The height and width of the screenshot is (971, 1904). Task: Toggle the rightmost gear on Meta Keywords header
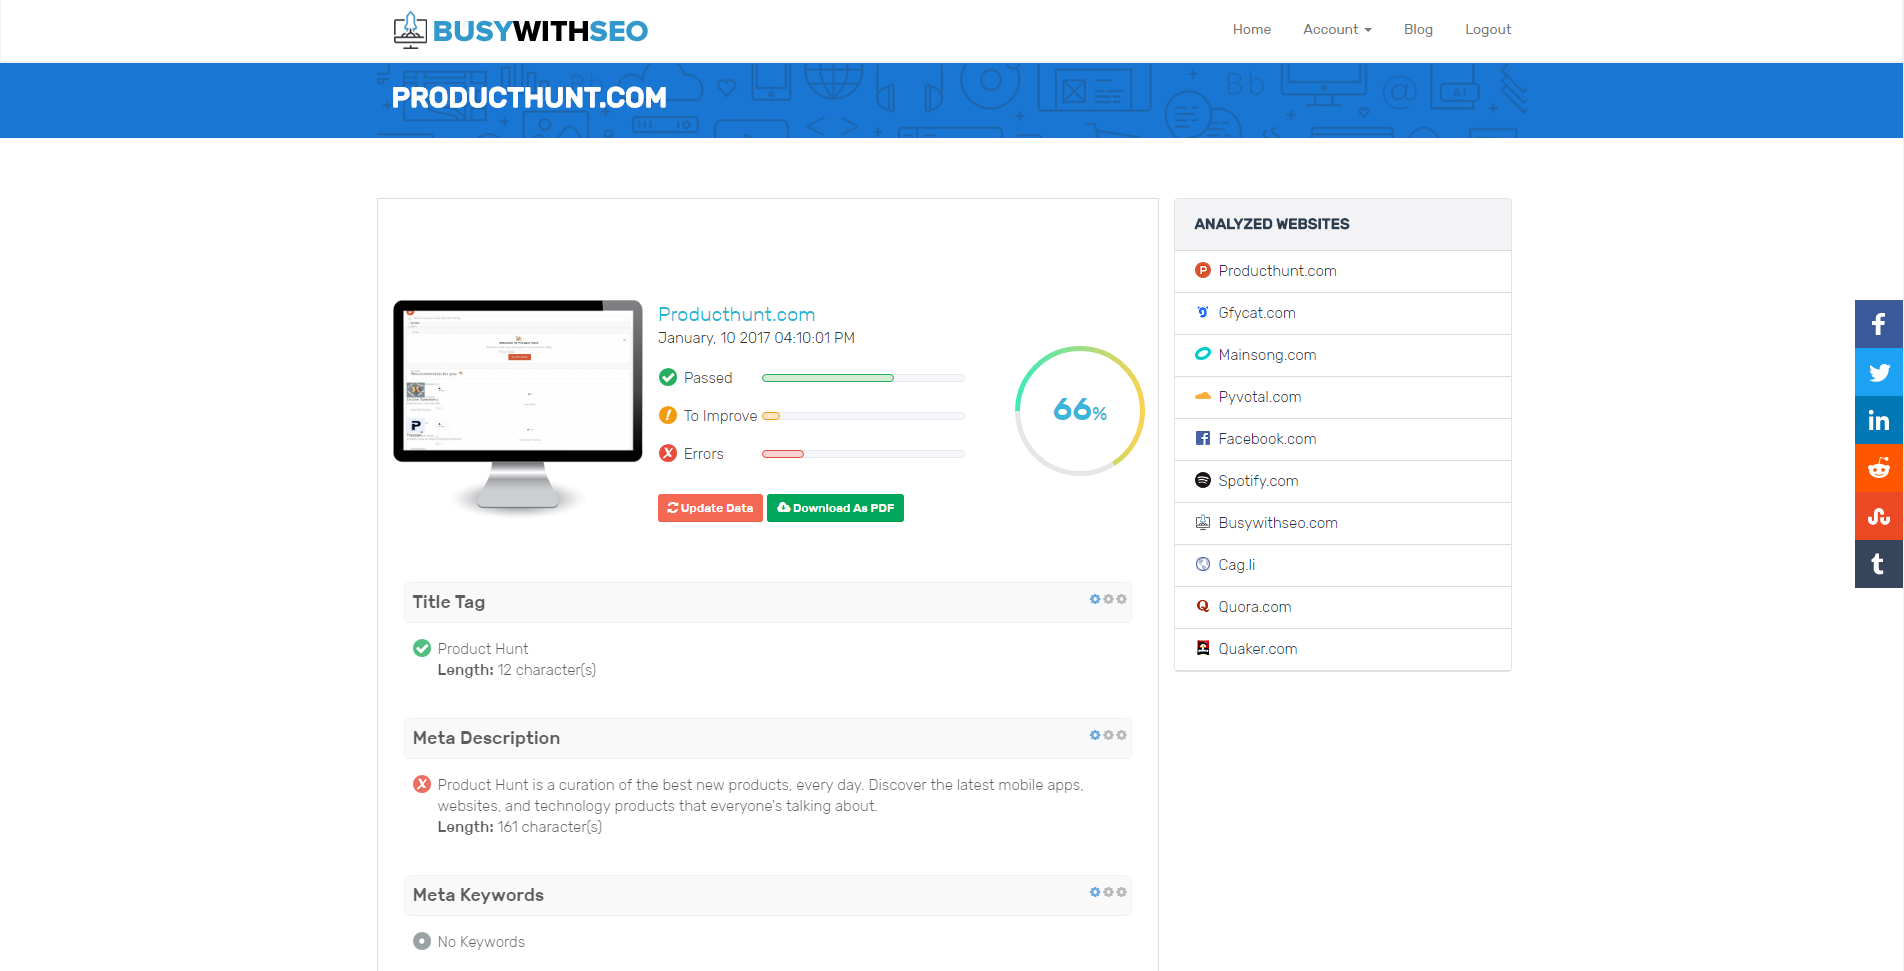click(1121, 892)
